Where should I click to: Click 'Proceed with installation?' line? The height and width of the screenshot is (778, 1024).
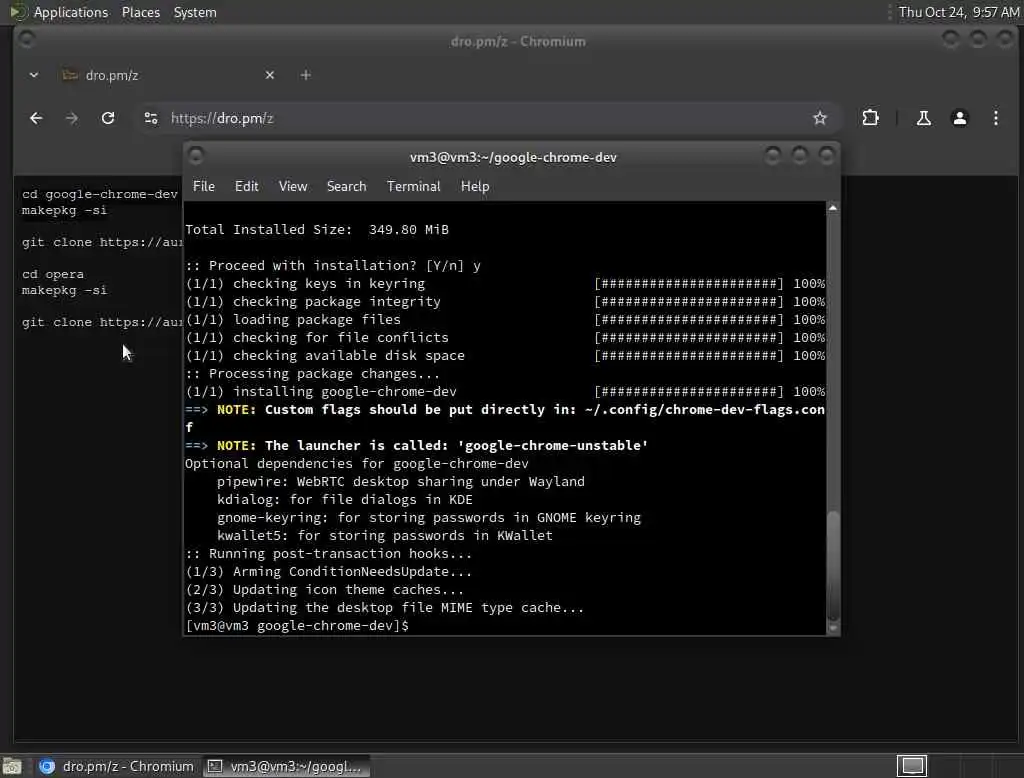coord(333,266)
